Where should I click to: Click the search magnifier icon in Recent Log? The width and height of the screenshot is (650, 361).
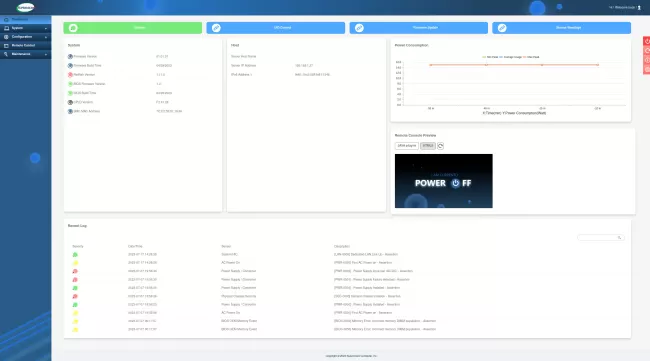(619, 237)
